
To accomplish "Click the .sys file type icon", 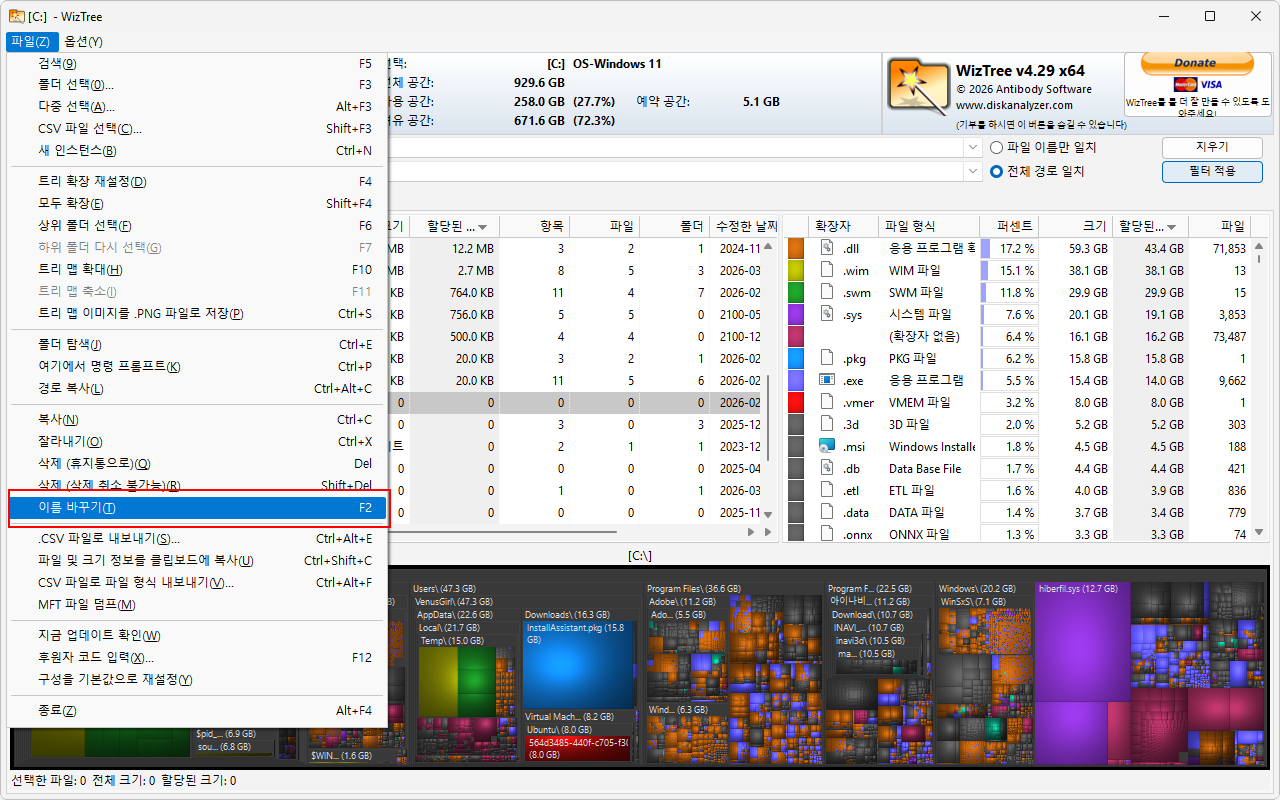I will coord(827,313).
